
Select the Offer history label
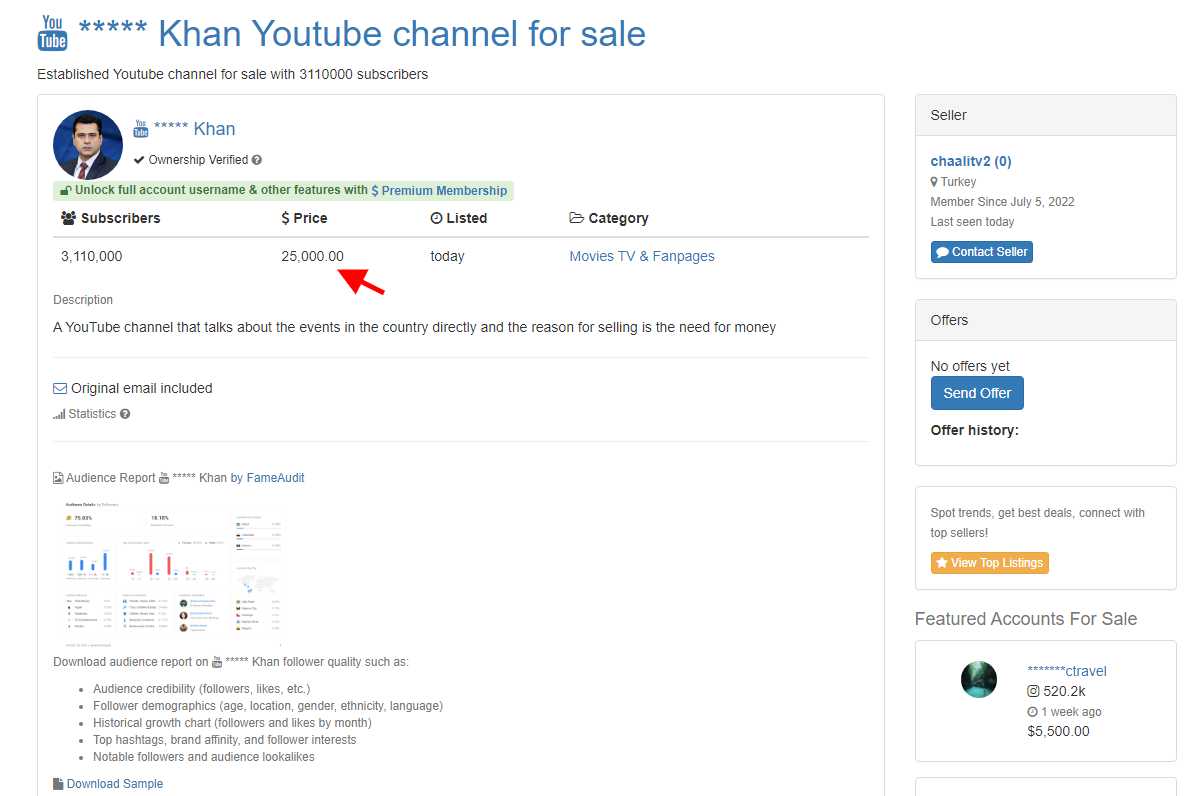click(974, 430)
